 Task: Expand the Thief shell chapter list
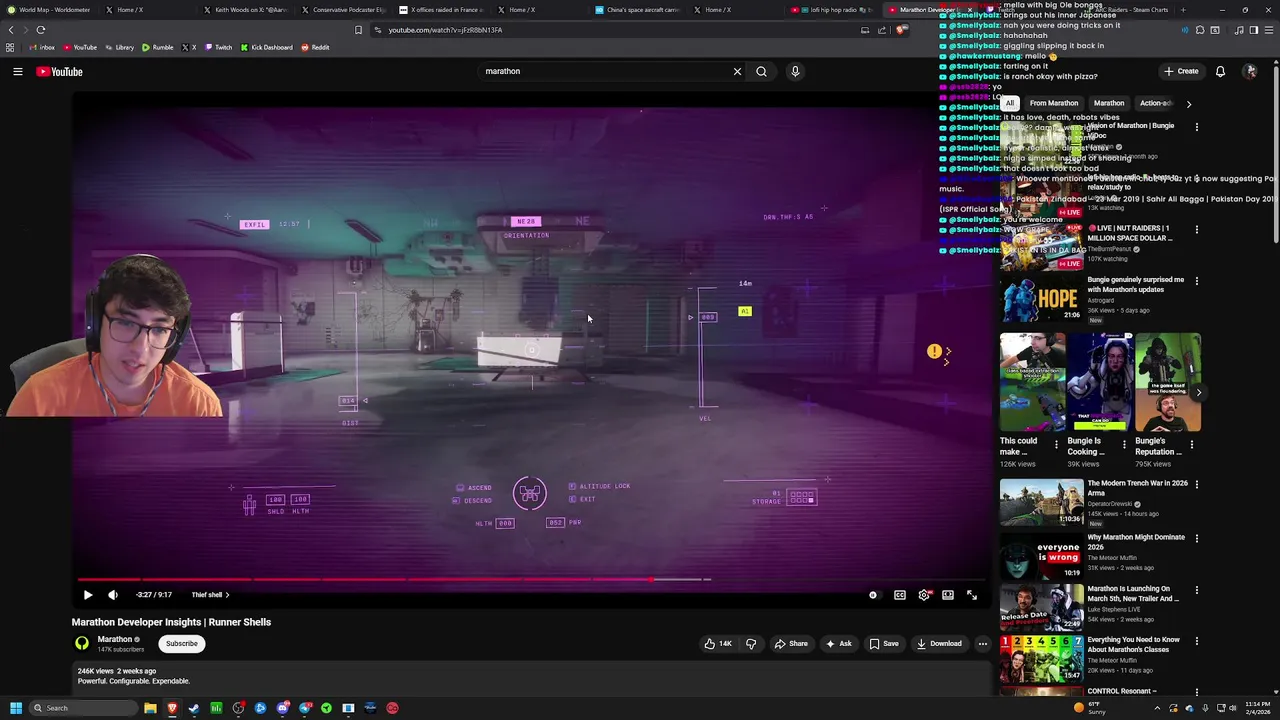(x=210, y=595)
